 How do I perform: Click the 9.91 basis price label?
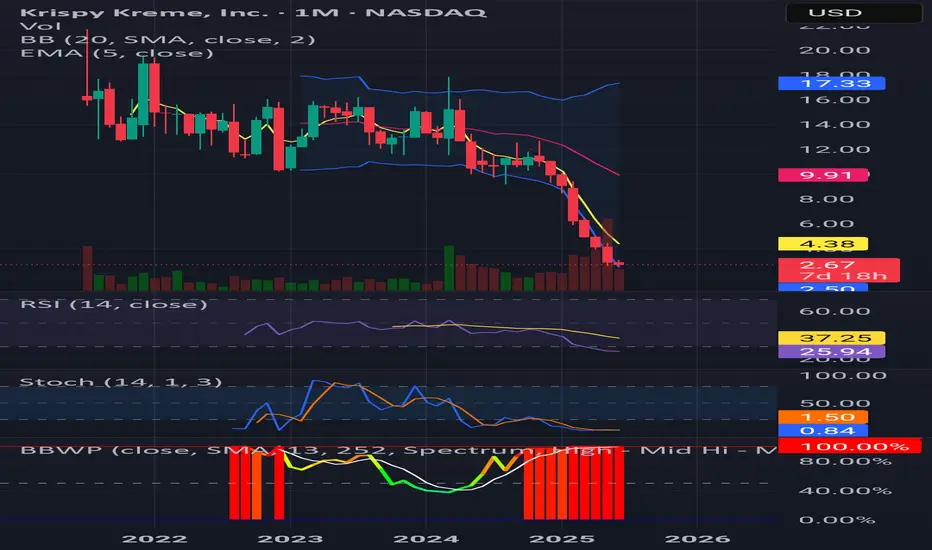point(823,175)
